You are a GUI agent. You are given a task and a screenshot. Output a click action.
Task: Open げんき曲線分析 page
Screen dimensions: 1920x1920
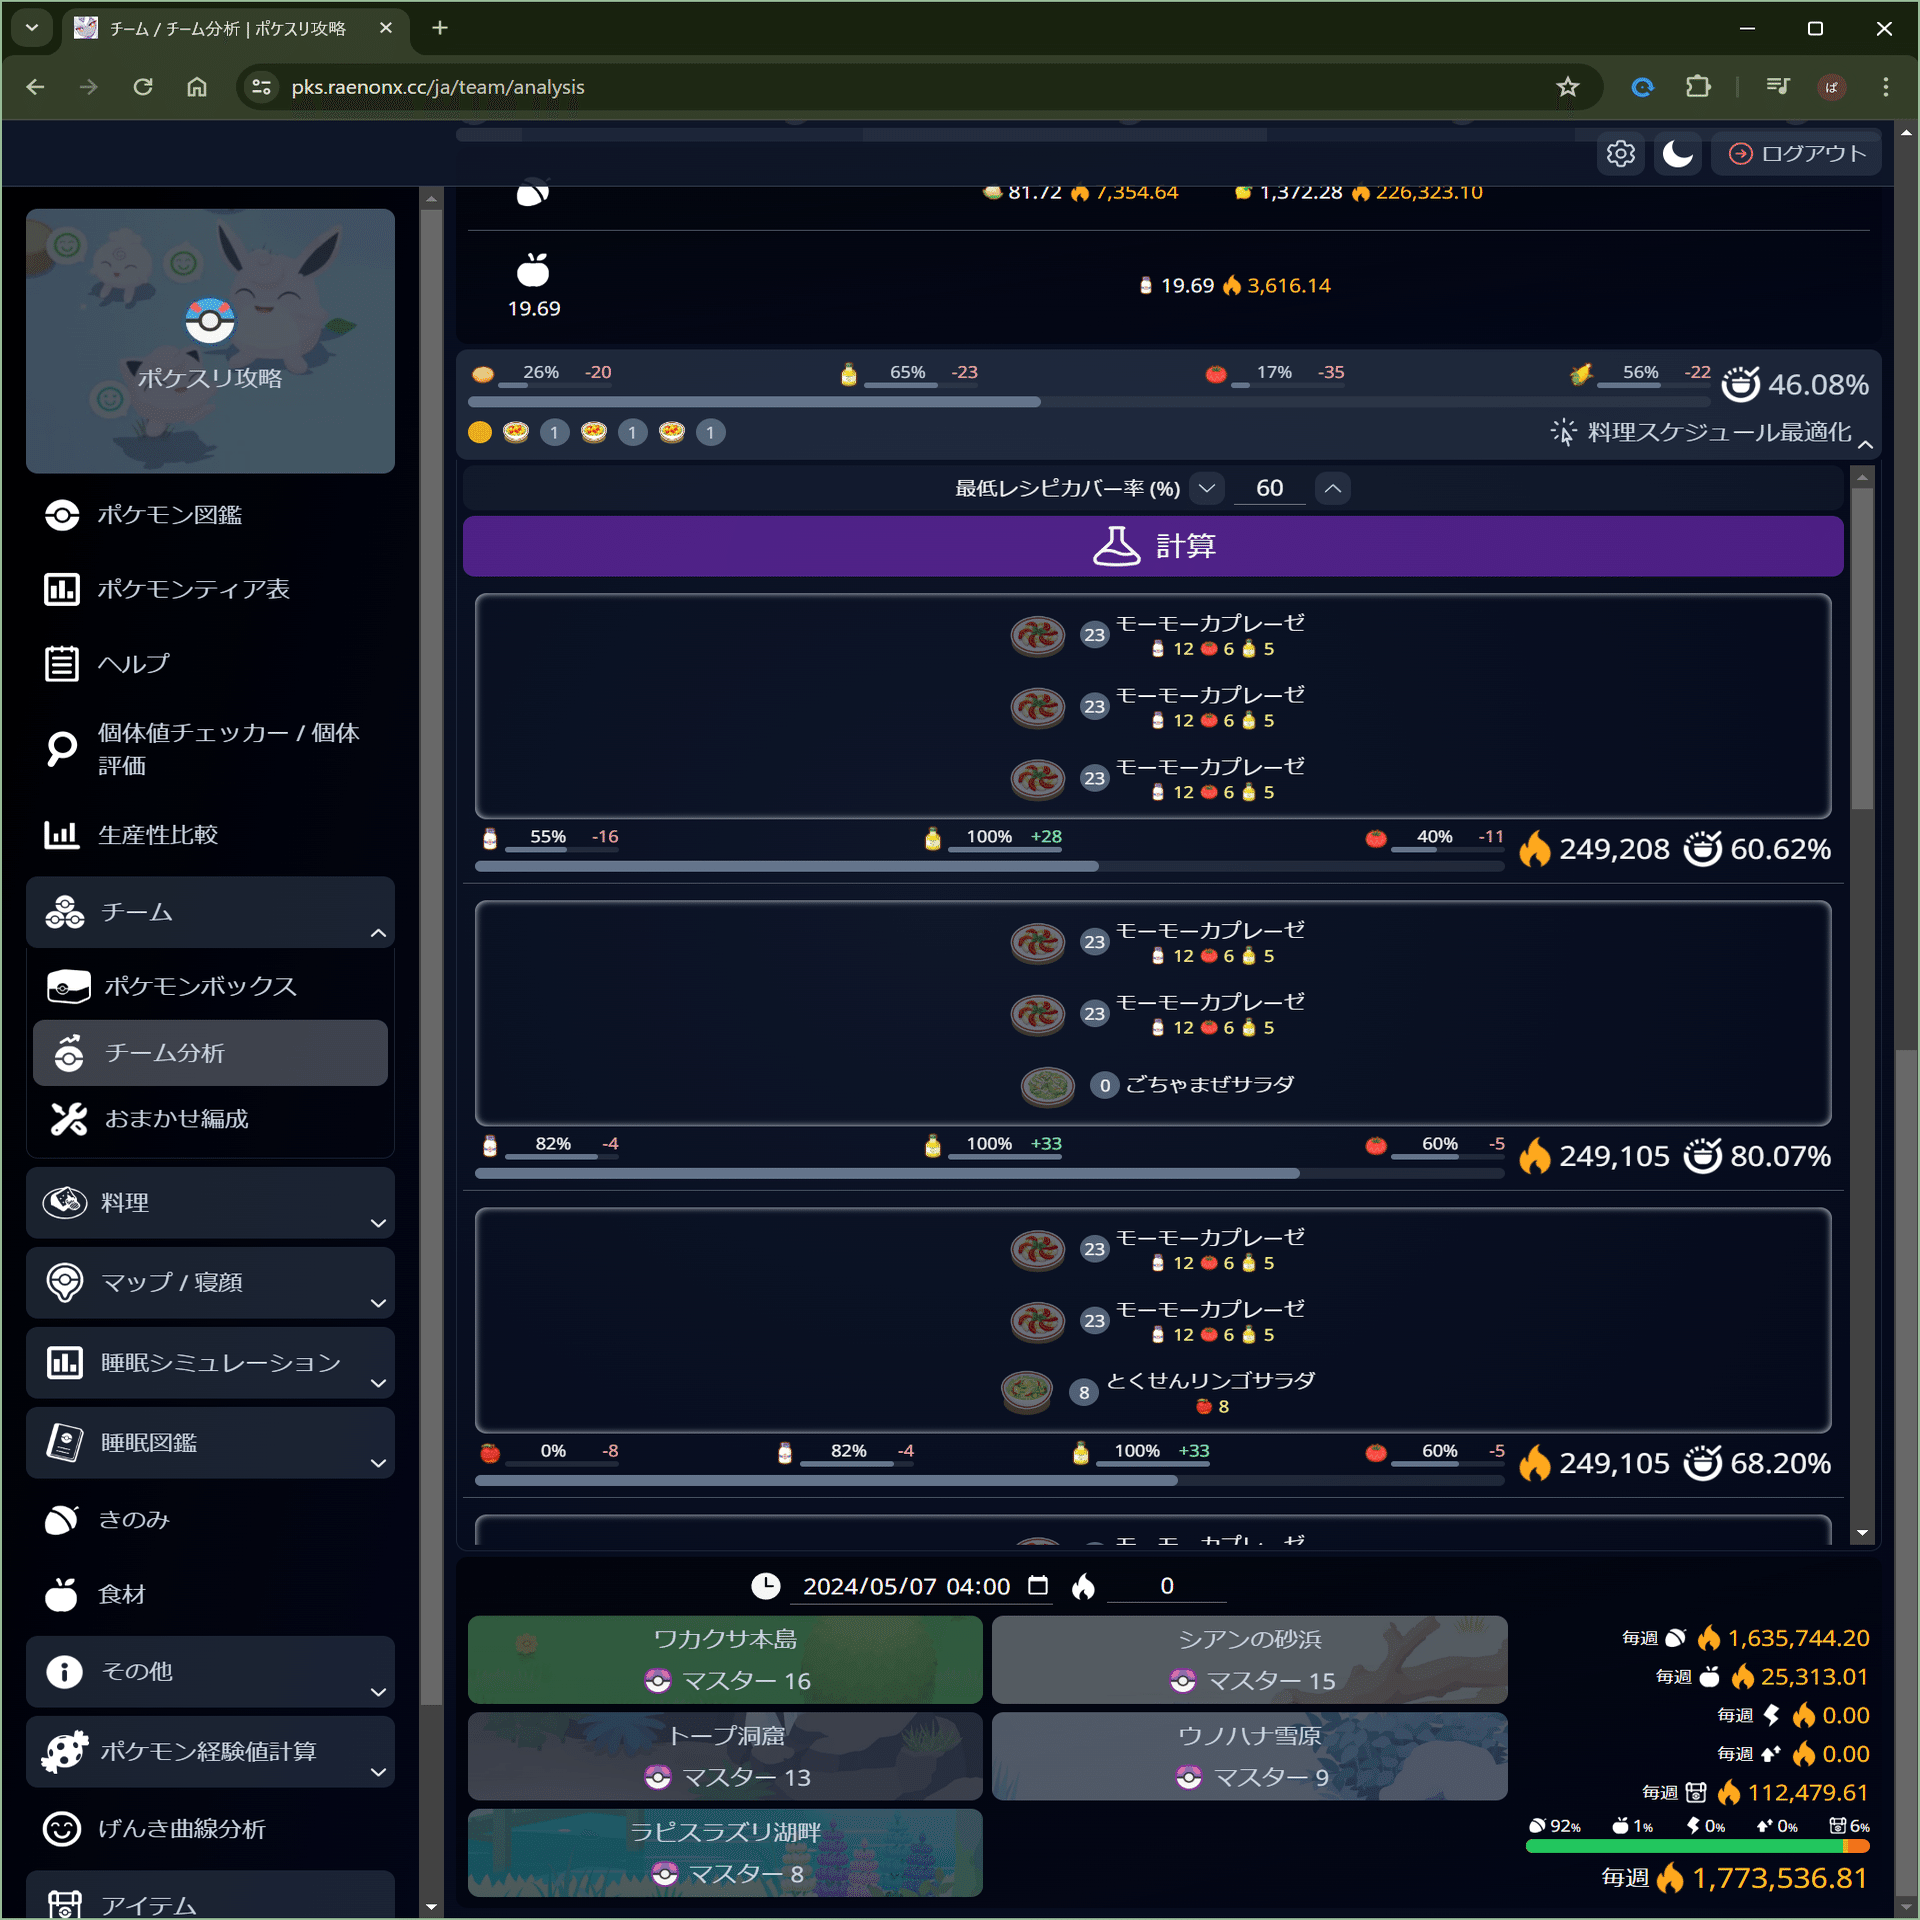210,1829
